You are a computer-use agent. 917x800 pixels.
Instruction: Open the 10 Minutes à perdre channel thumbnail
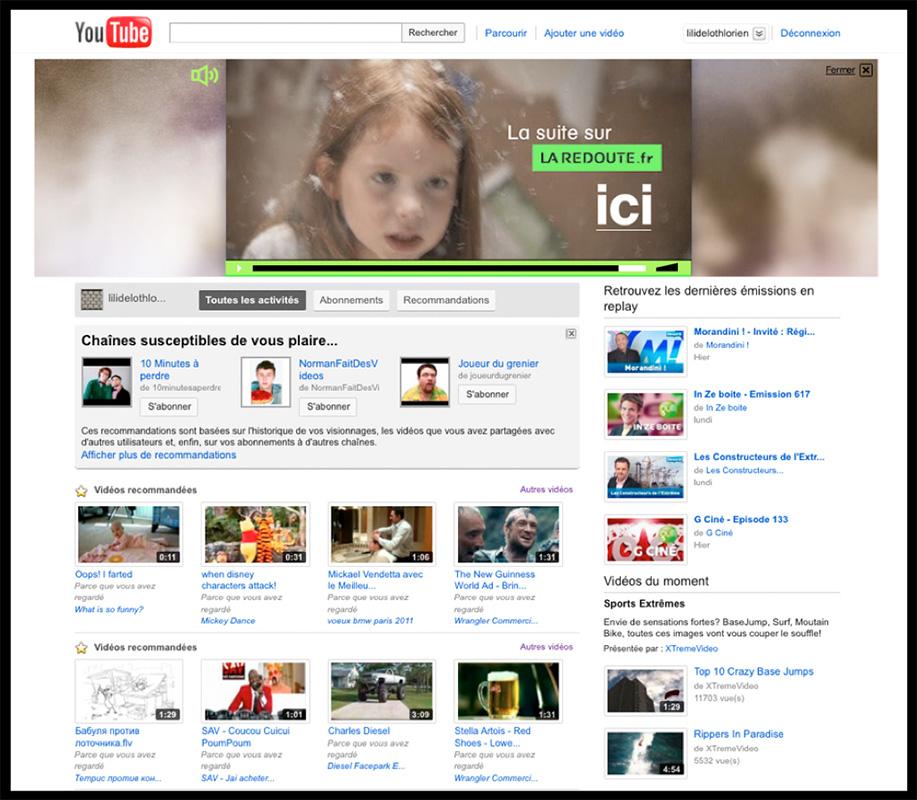pyautogui.click(x=106, y=382)
